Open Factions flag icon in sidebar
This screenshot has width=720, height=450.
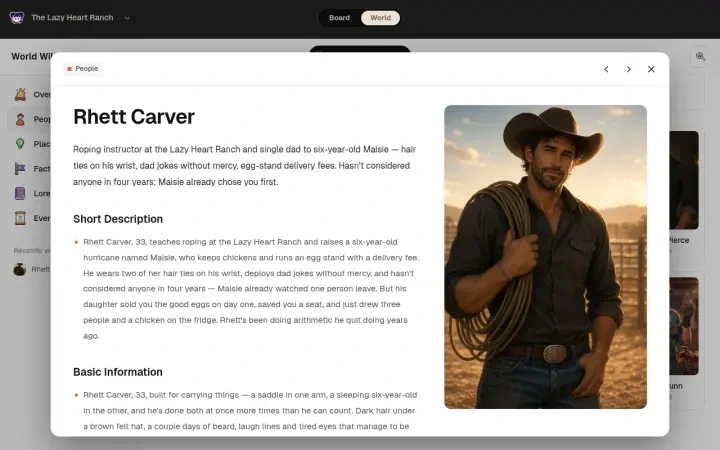(x=20, y=169)
